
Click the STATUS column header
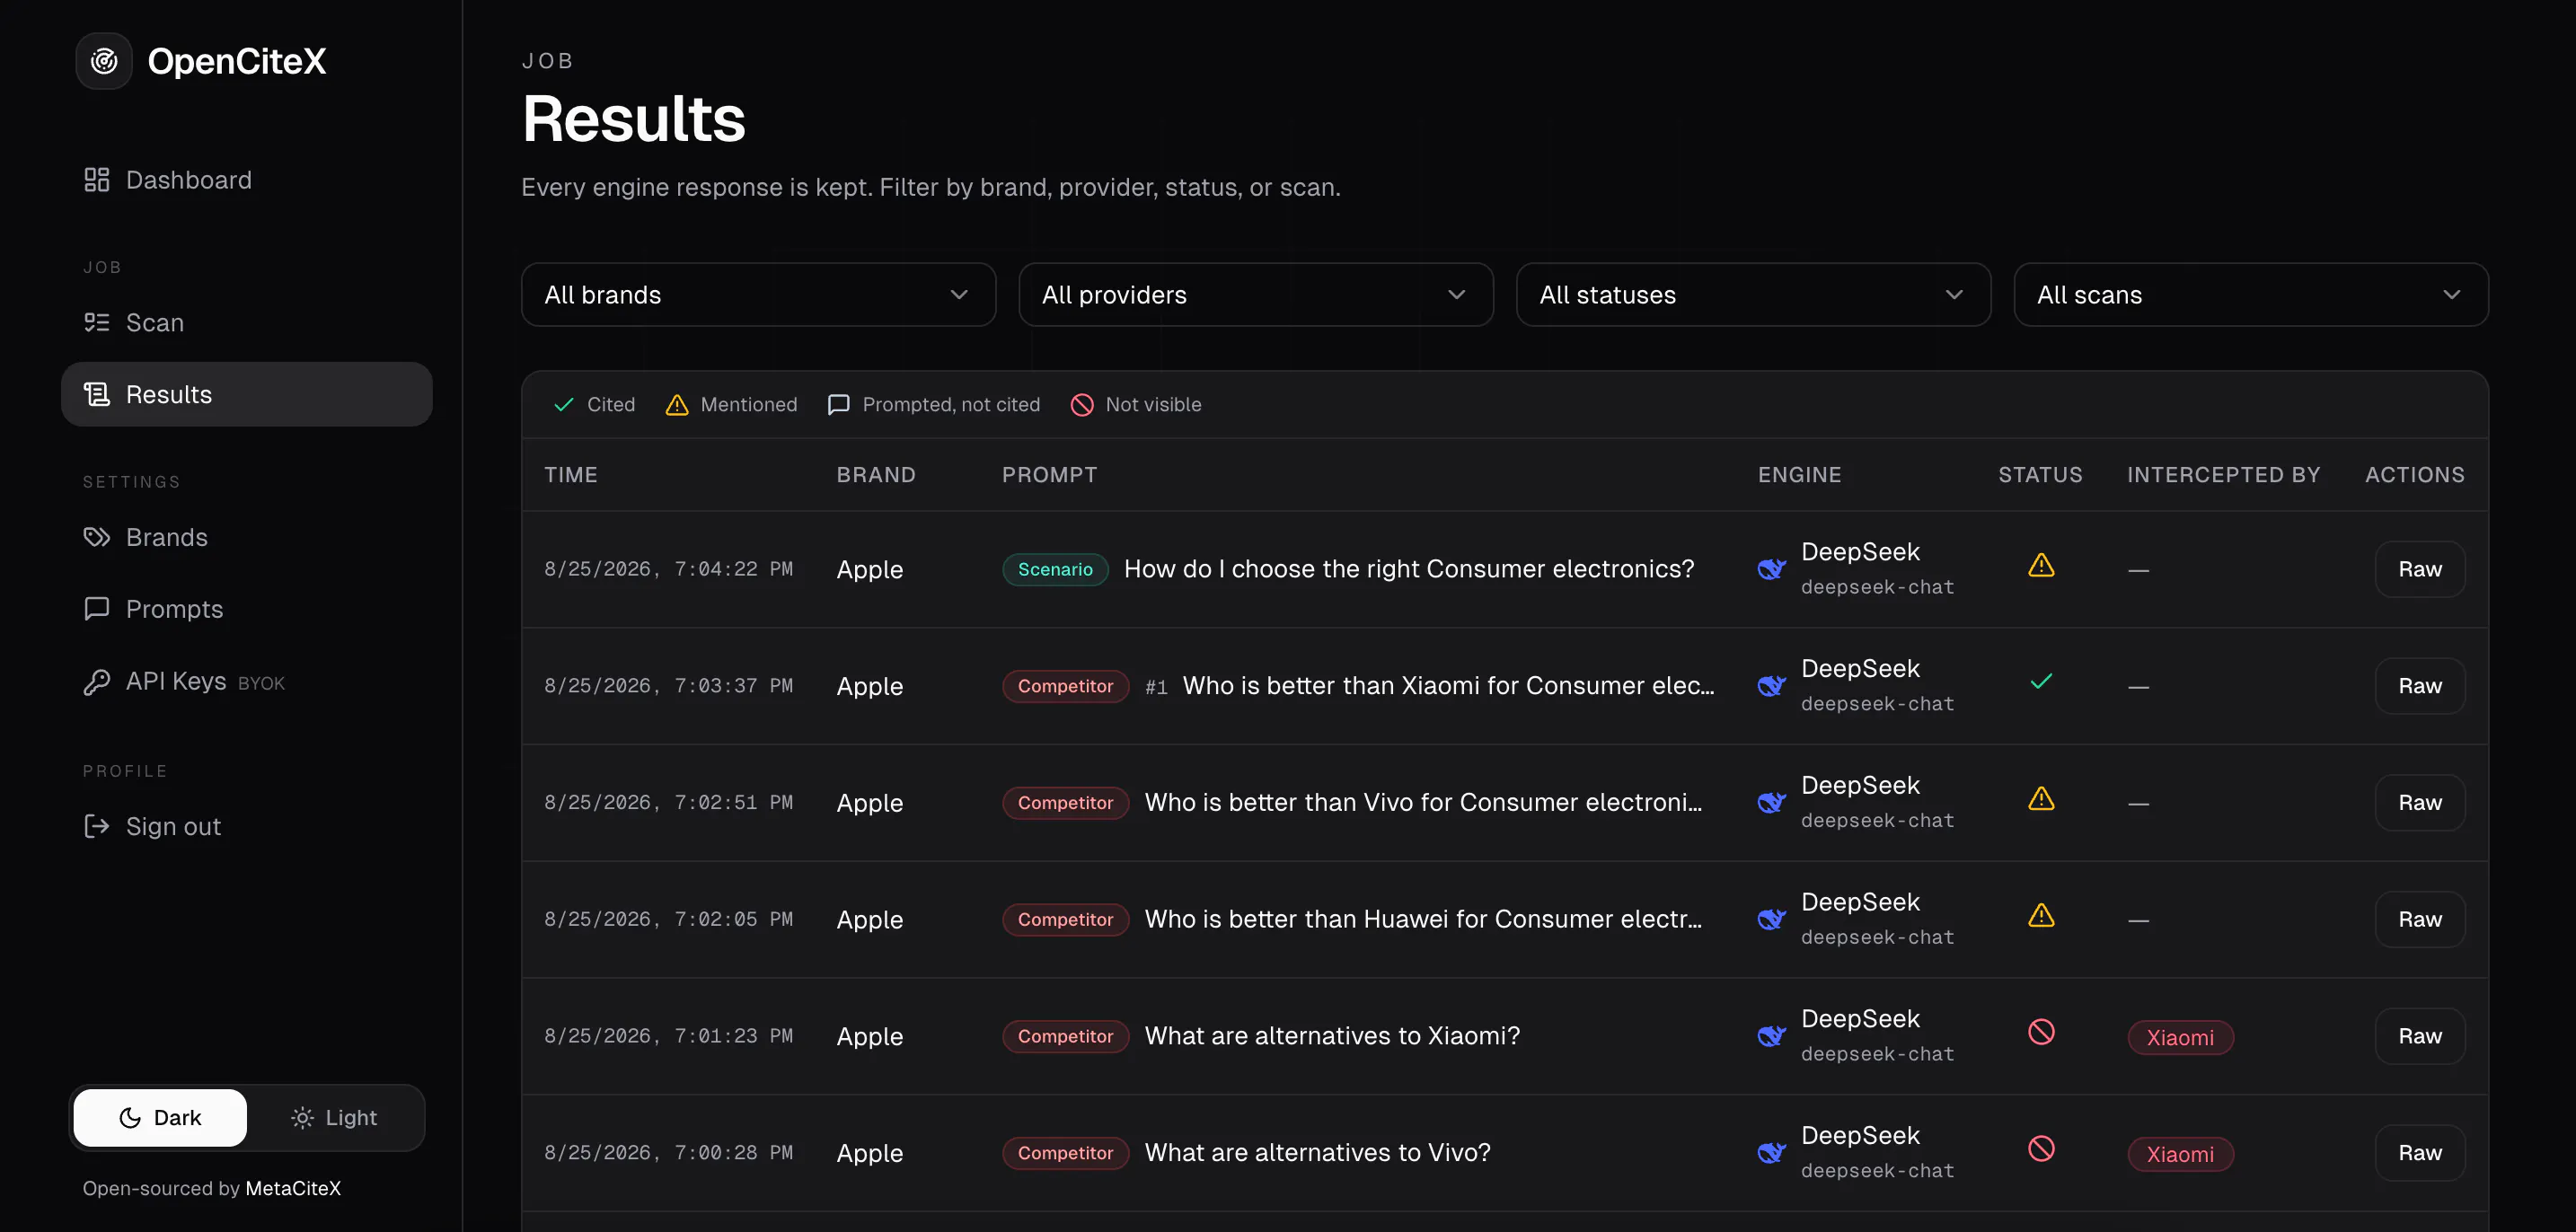(x=2040, y=475)
